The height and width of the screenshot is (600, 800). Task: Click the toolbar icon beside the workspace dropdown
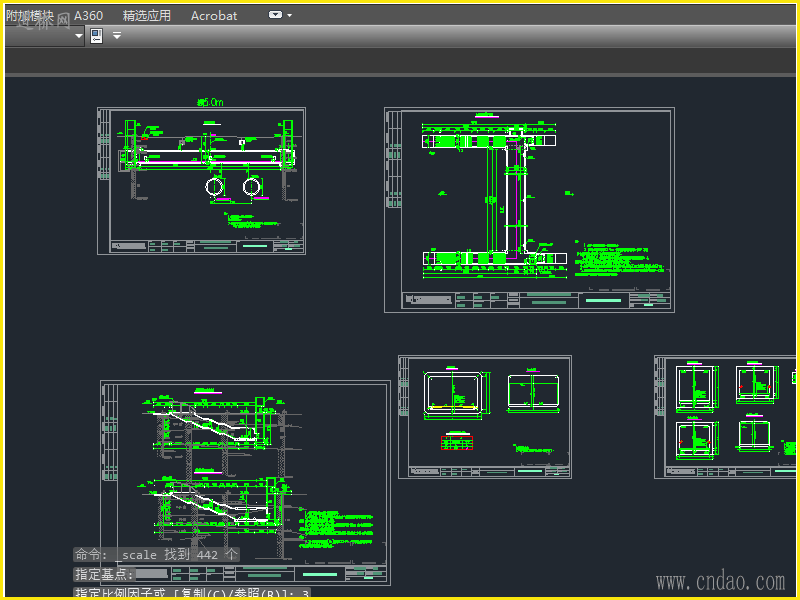pyautogui.click(x=97, y=36)
